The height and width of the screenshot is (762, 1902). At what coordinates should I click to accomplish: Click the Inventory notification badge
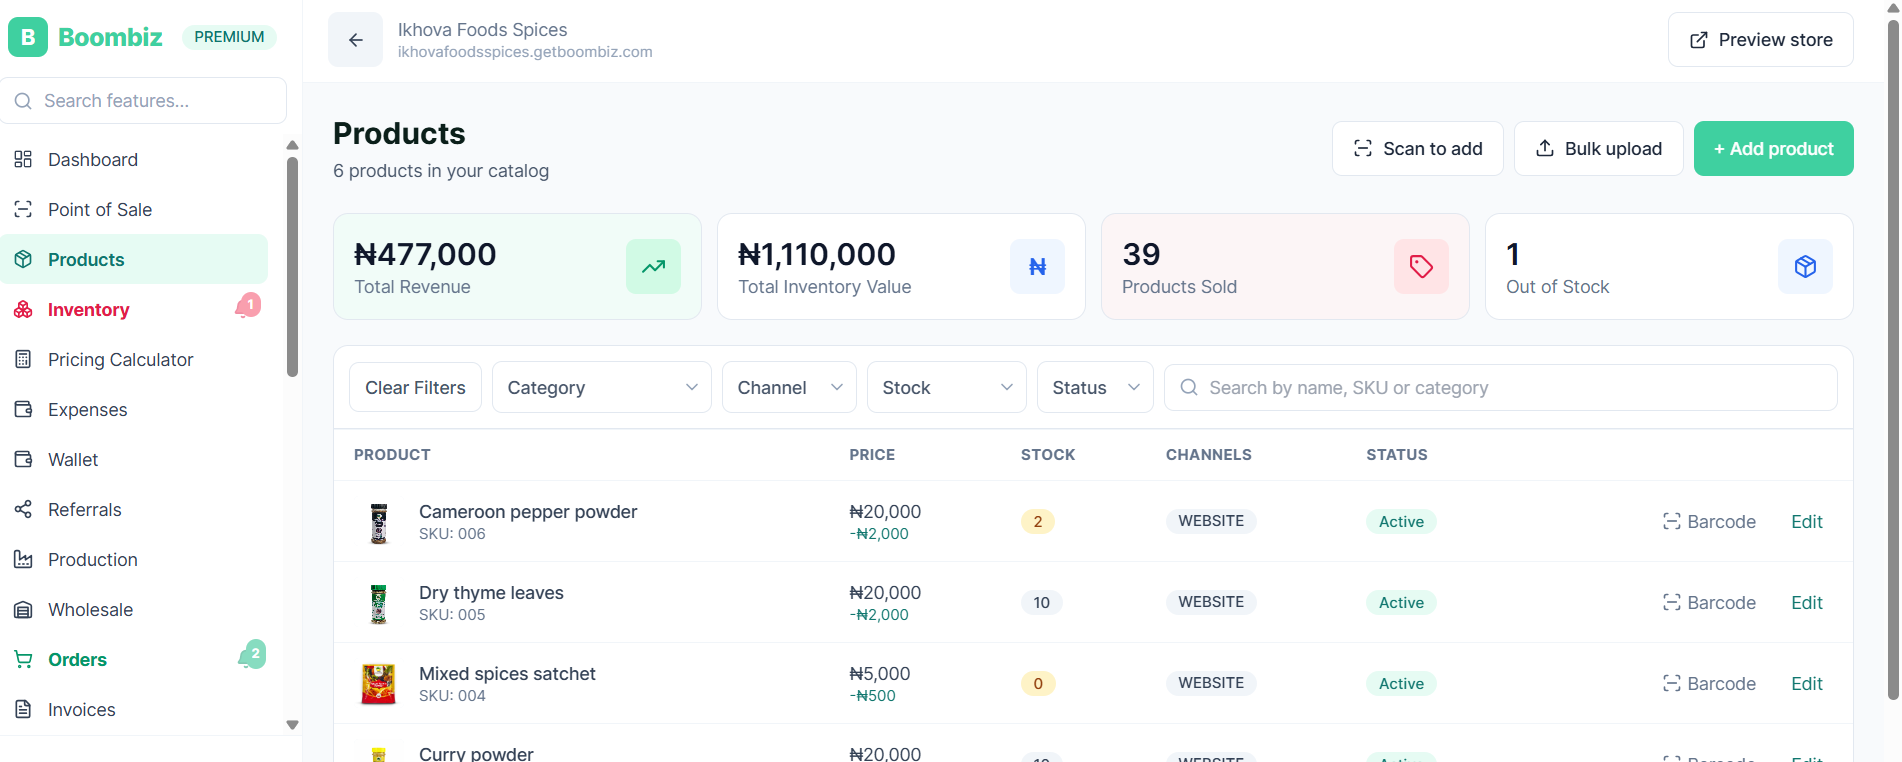[x=249, y=305]
